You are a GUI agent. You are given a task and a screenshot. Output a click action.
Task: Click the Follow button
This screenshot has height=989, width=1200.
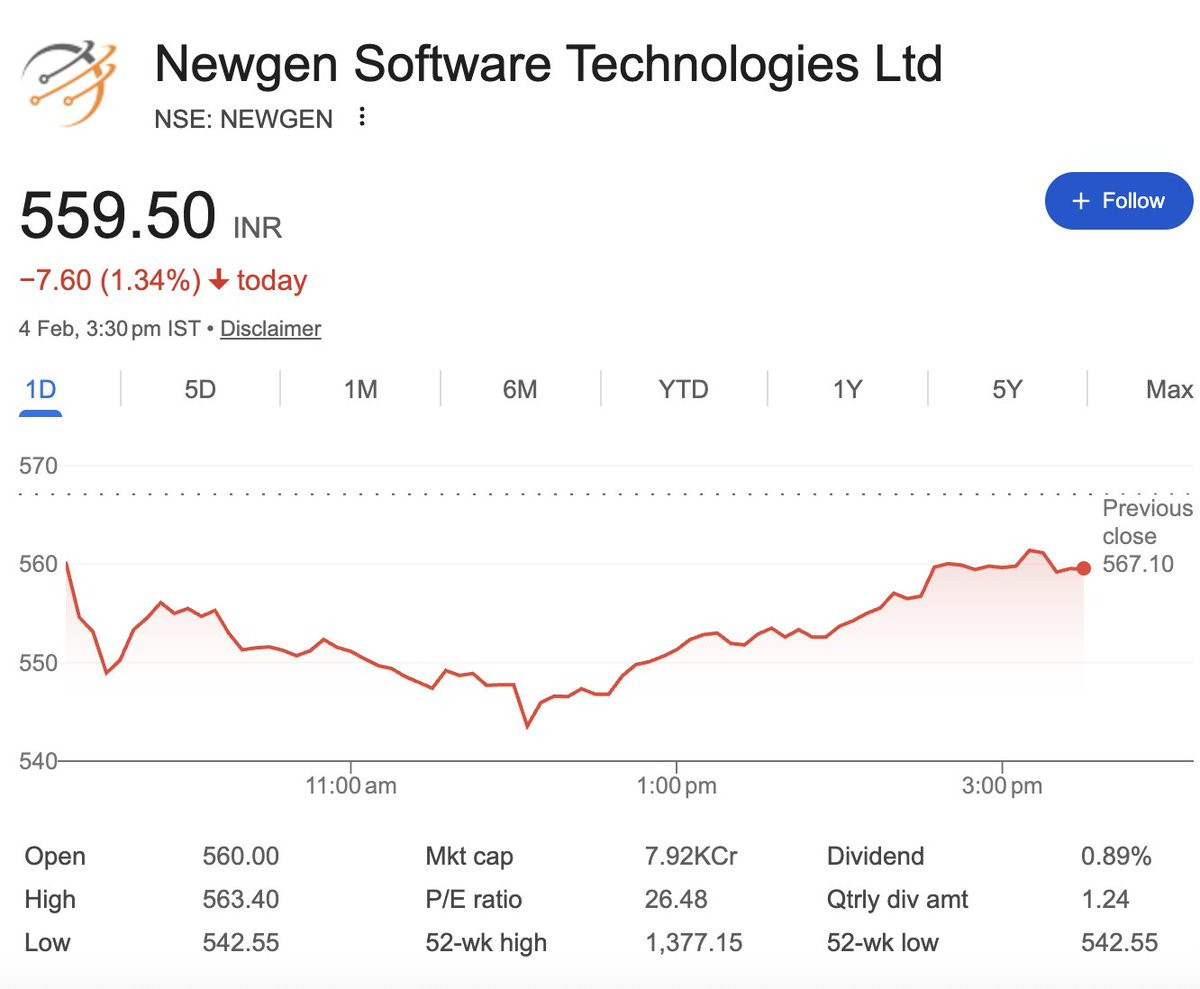click(1118, 201)
